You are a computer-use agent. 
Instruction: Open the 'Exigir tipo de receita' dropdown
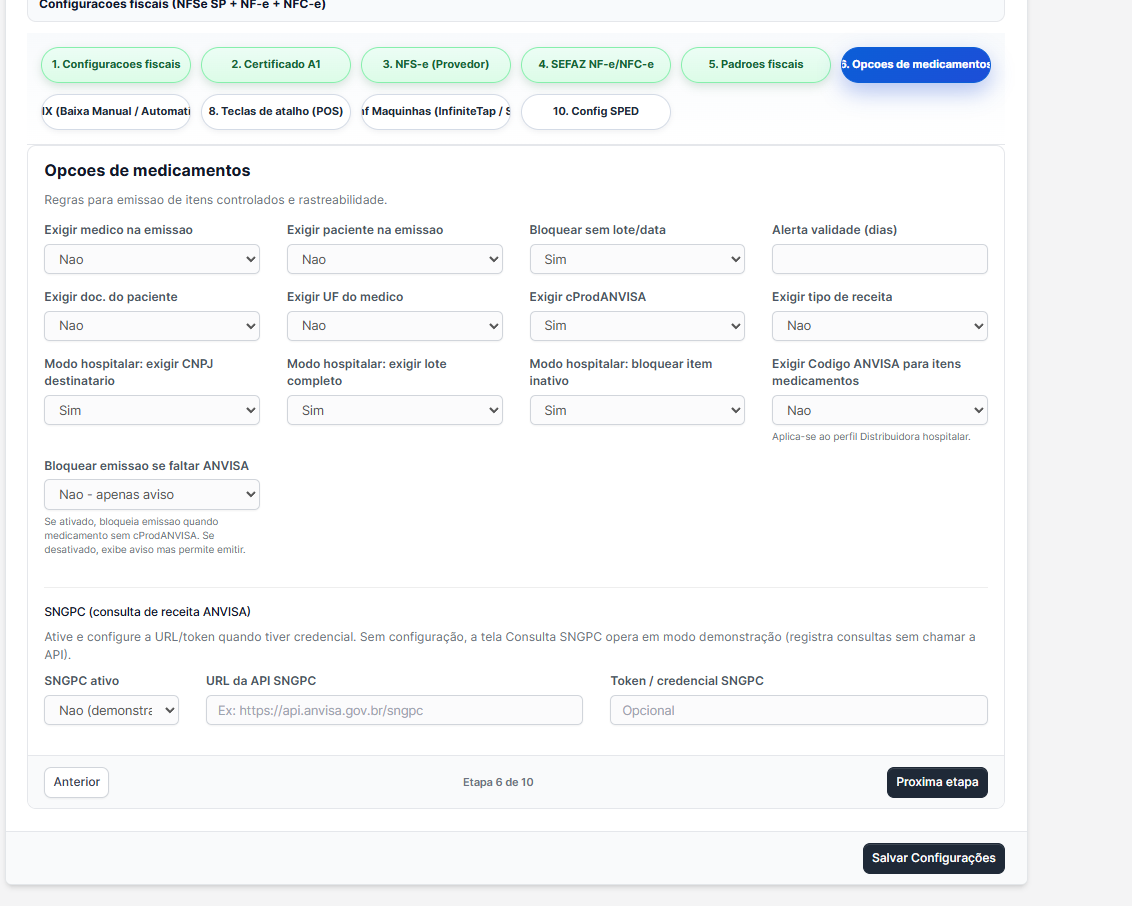879,325
